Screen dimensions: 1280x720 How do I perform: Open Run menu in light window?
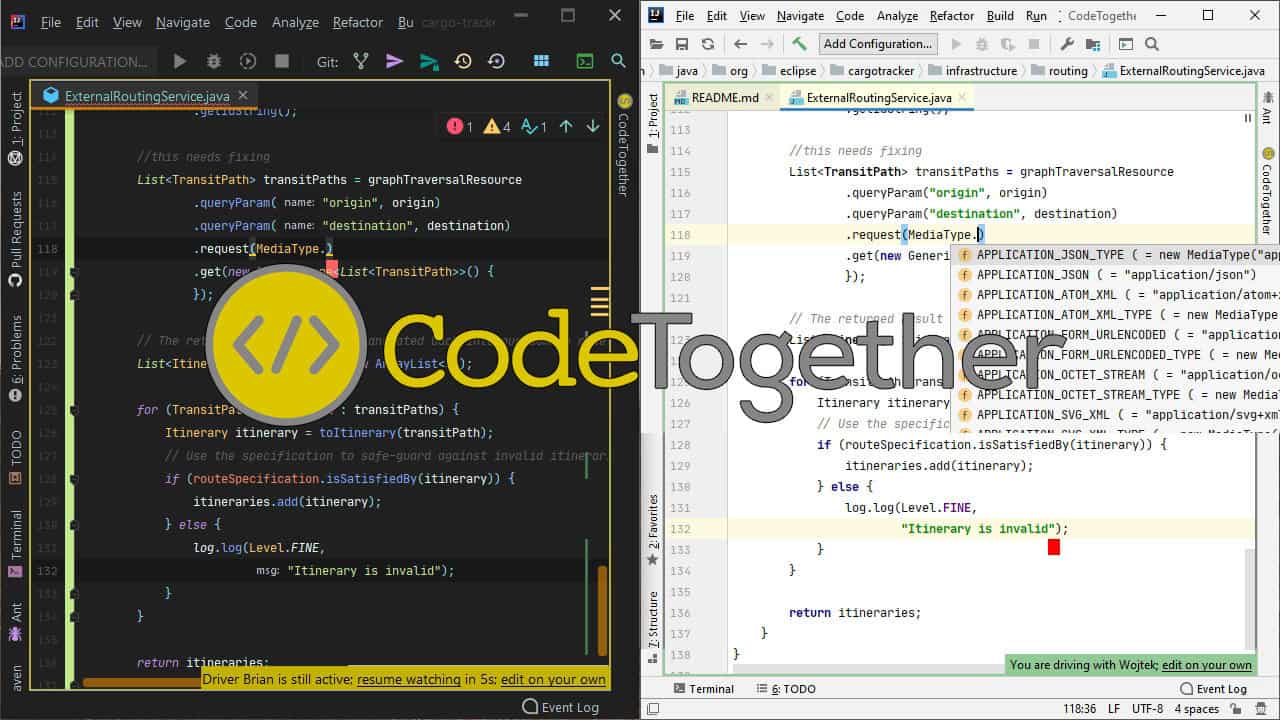pos(1036,16)
